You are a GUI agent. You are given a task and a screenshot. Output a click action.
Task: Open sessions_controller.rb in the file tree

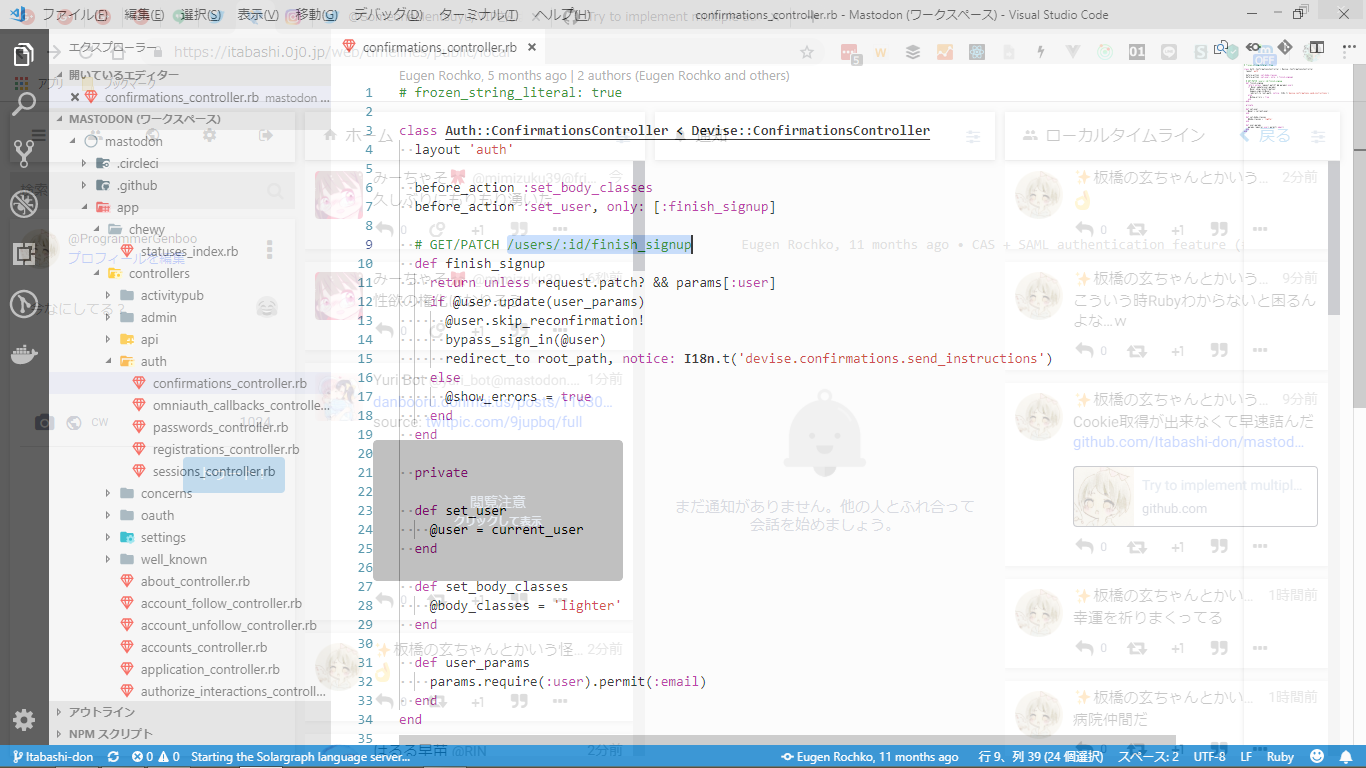[213, 471]
